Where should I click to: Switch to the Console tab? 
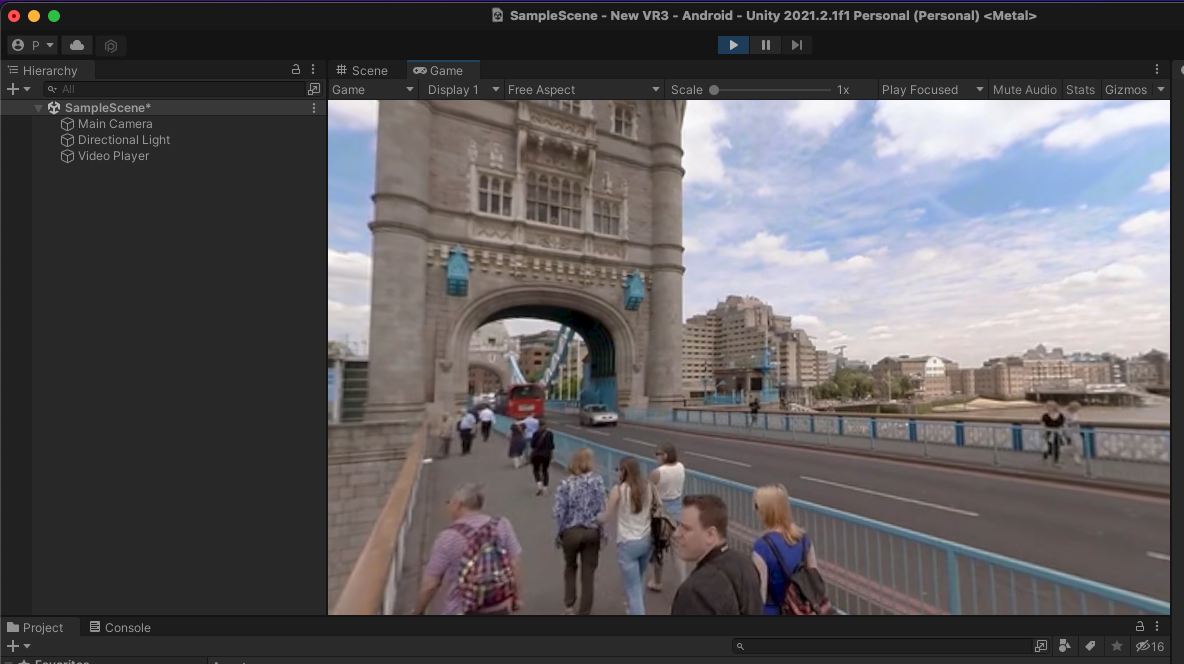point(120,628)
